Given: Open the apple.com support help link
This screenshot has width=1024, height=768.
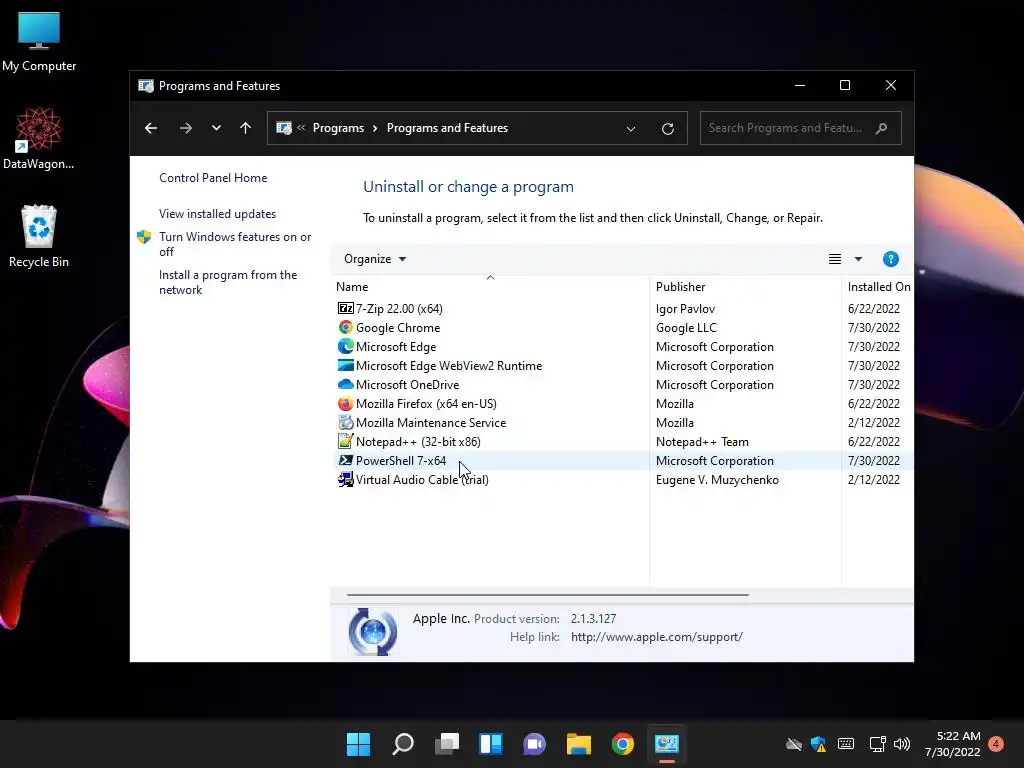Looking at the screenshot, I should coord(656,637).
